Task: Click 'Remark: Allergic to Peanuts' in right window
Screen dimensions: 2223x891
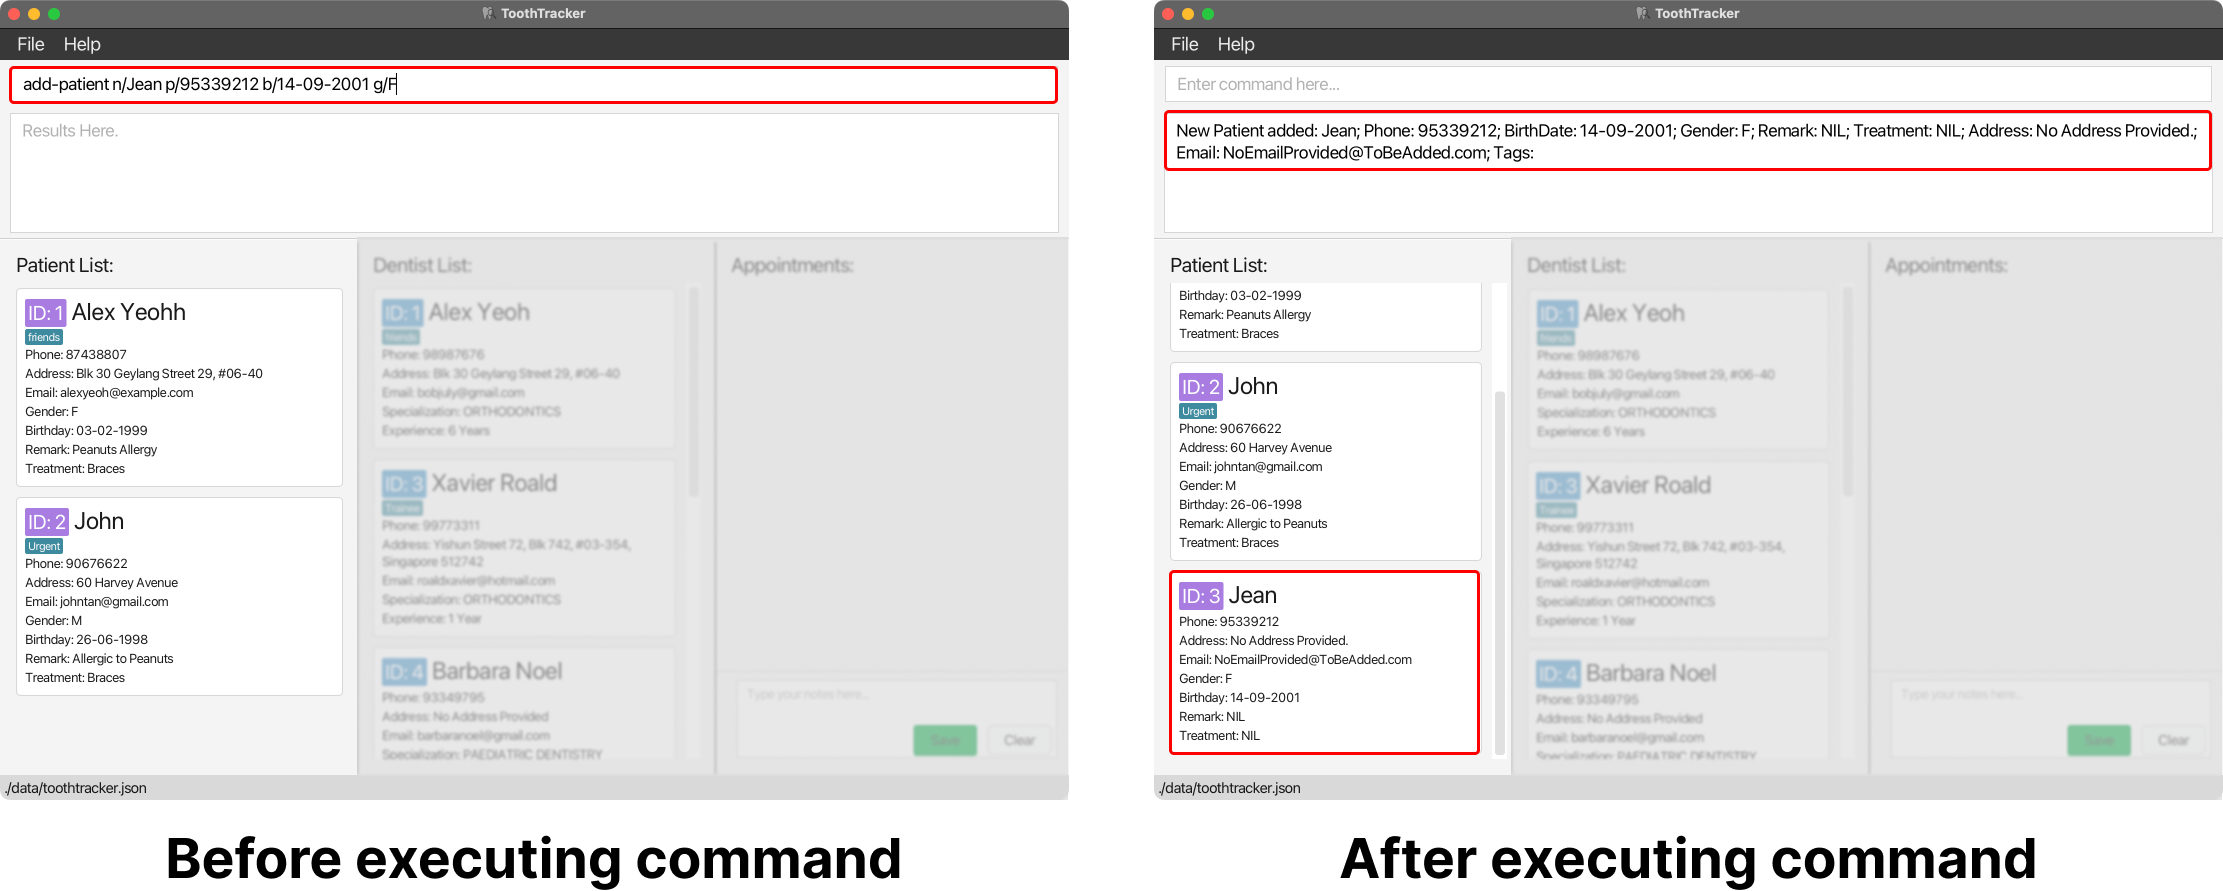Action: (1253, 524)
